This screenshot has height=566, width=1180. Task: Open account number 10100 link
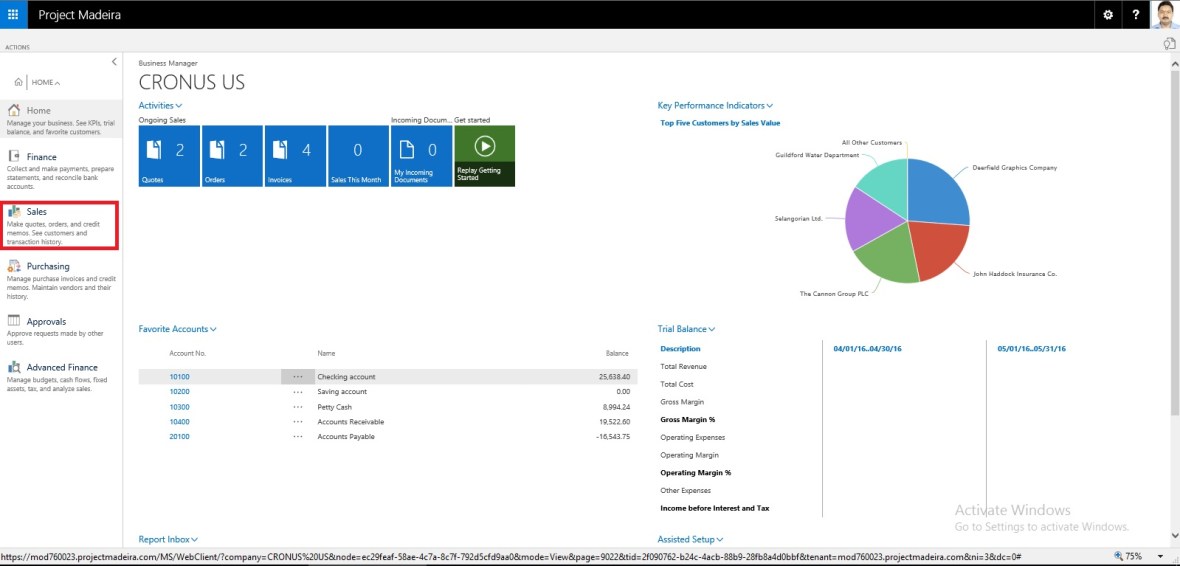tap(179, 377)
